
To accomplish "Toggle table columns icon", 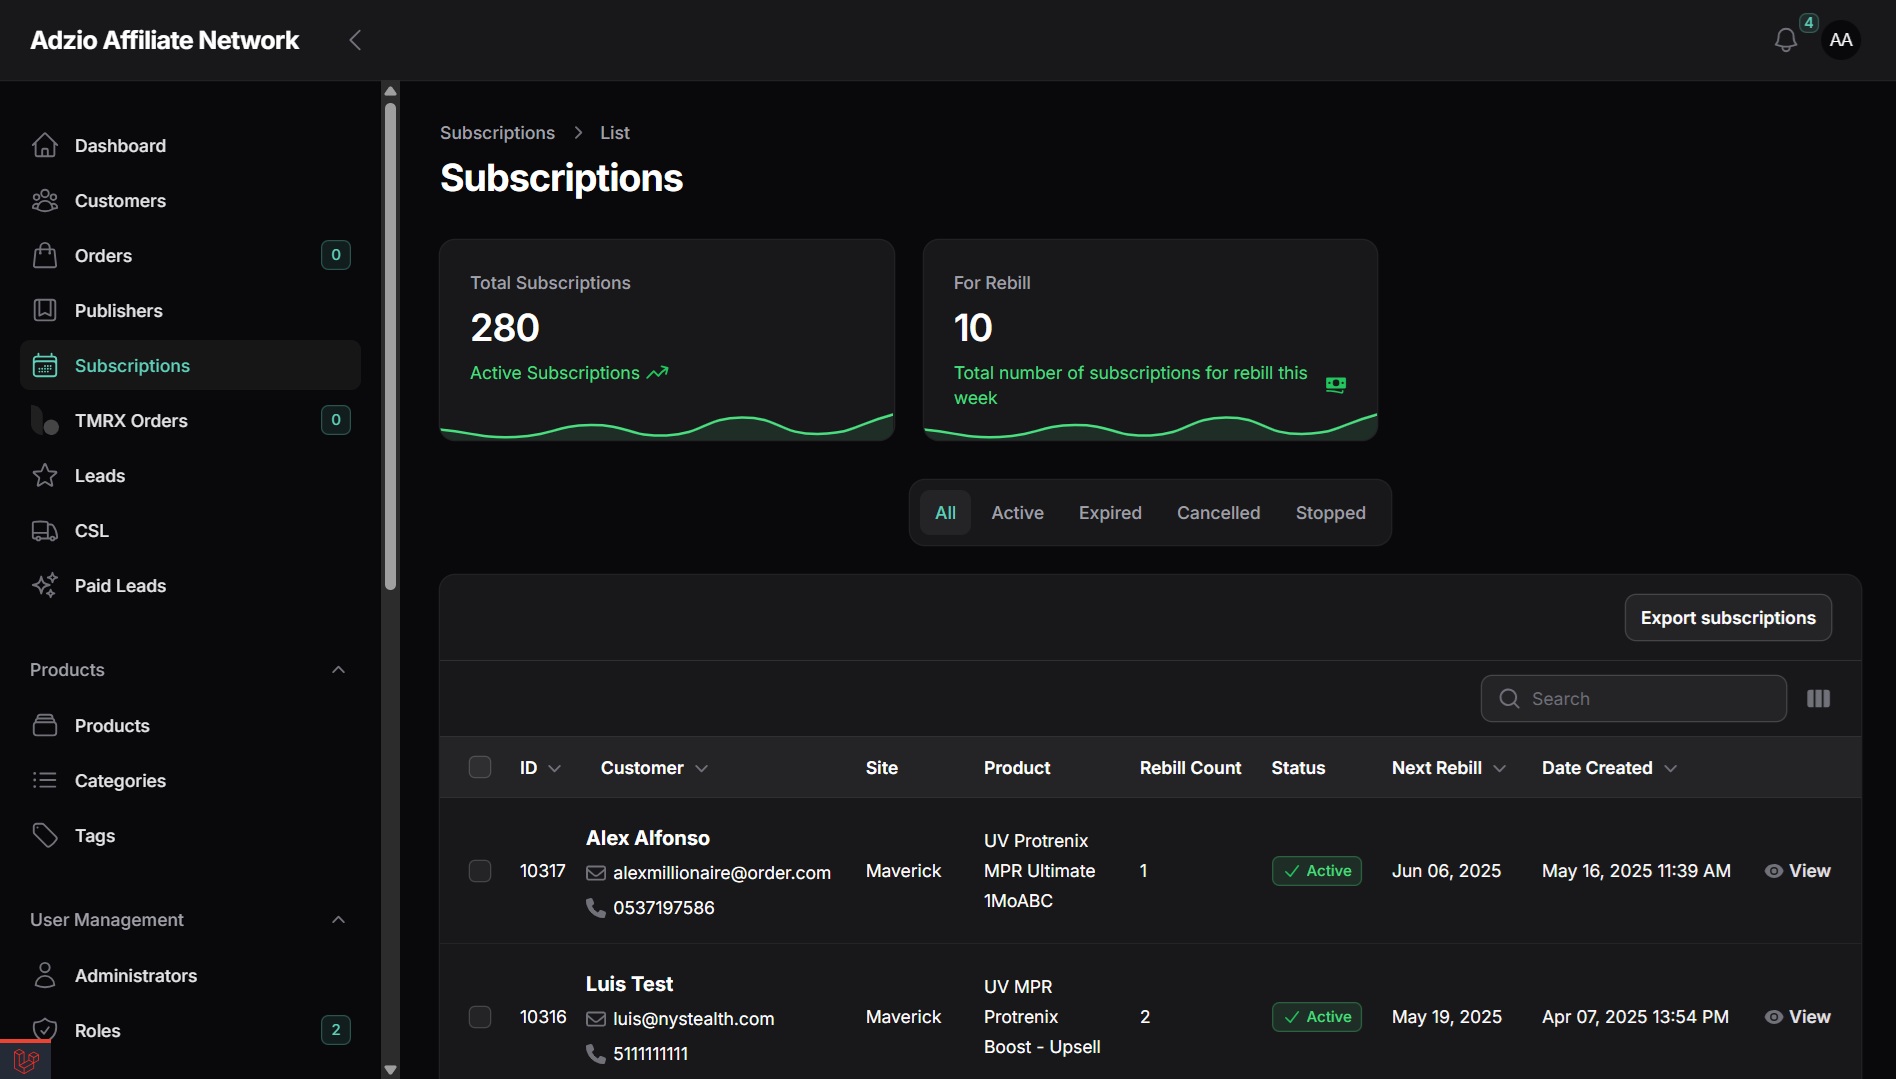I will tap(1818, 698).
